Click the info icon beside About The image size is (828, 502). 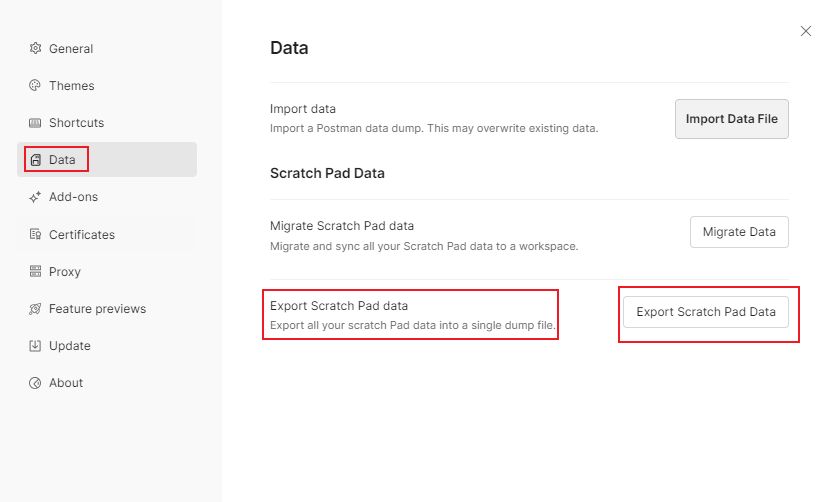coord(35,383)
